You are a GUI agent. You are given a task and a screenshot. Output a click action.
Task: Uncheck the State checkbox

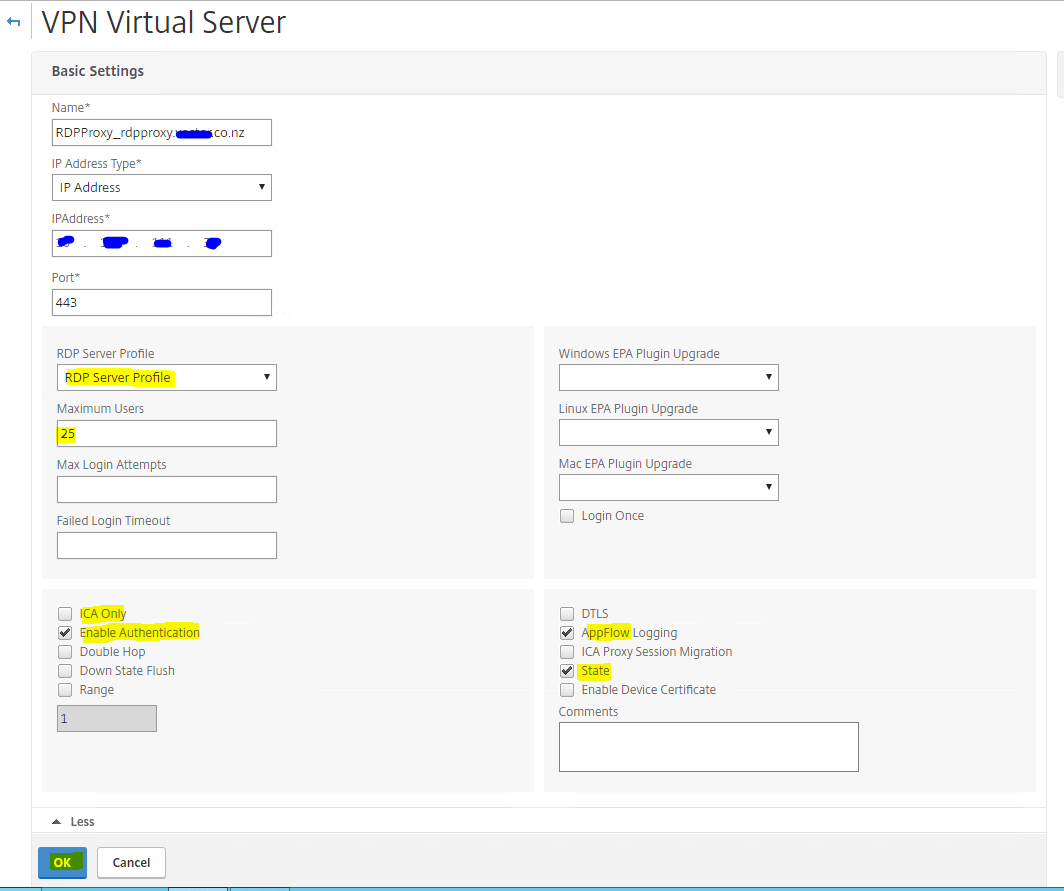[567, 670]
